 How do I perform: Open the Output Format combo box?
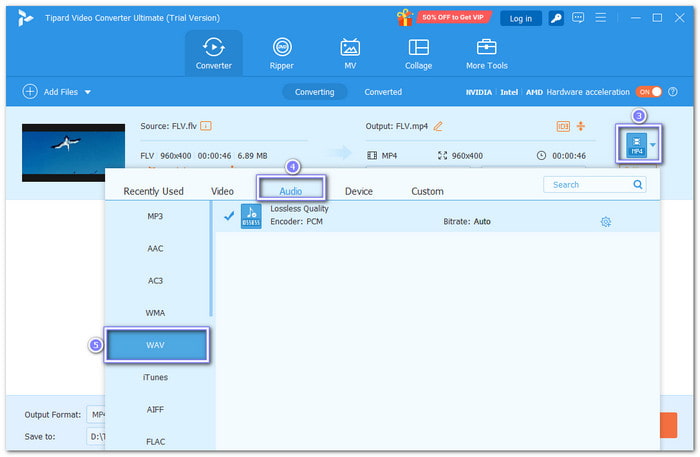96,415
